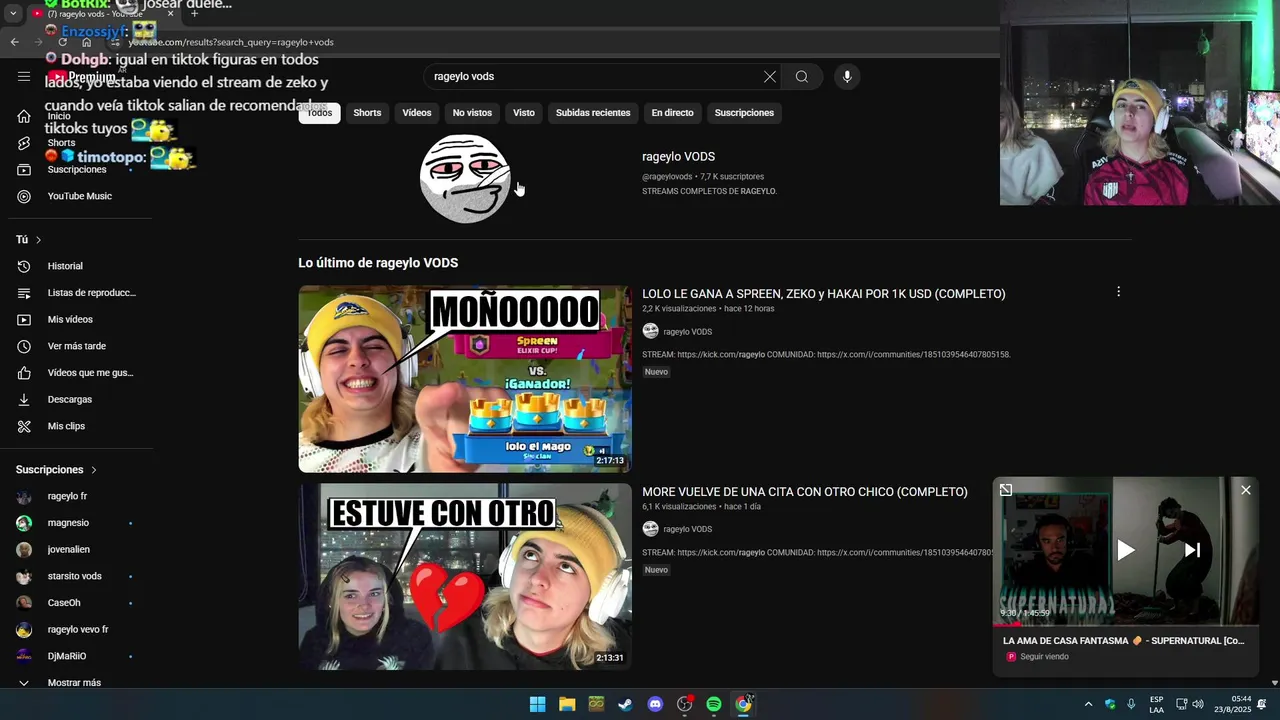The image size is (1280, 720).
Task: Reload the page in Chrome
Action: click(63, 42)
